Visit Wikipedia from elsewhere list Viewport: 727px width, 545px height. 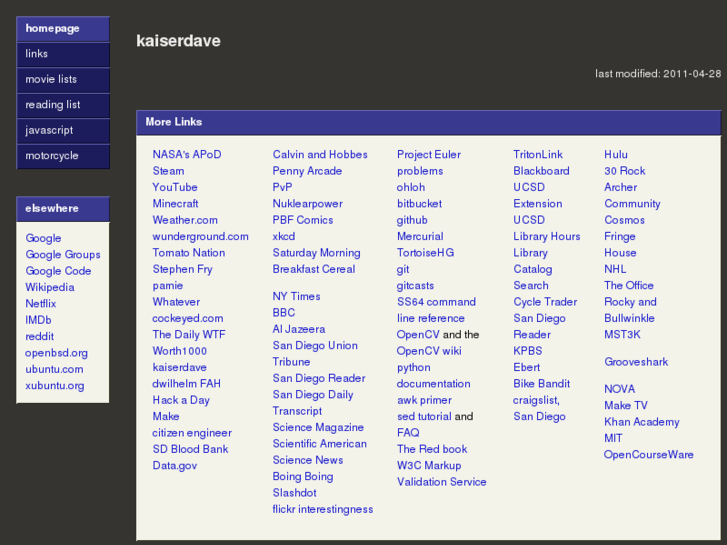(x=50, y=287)
